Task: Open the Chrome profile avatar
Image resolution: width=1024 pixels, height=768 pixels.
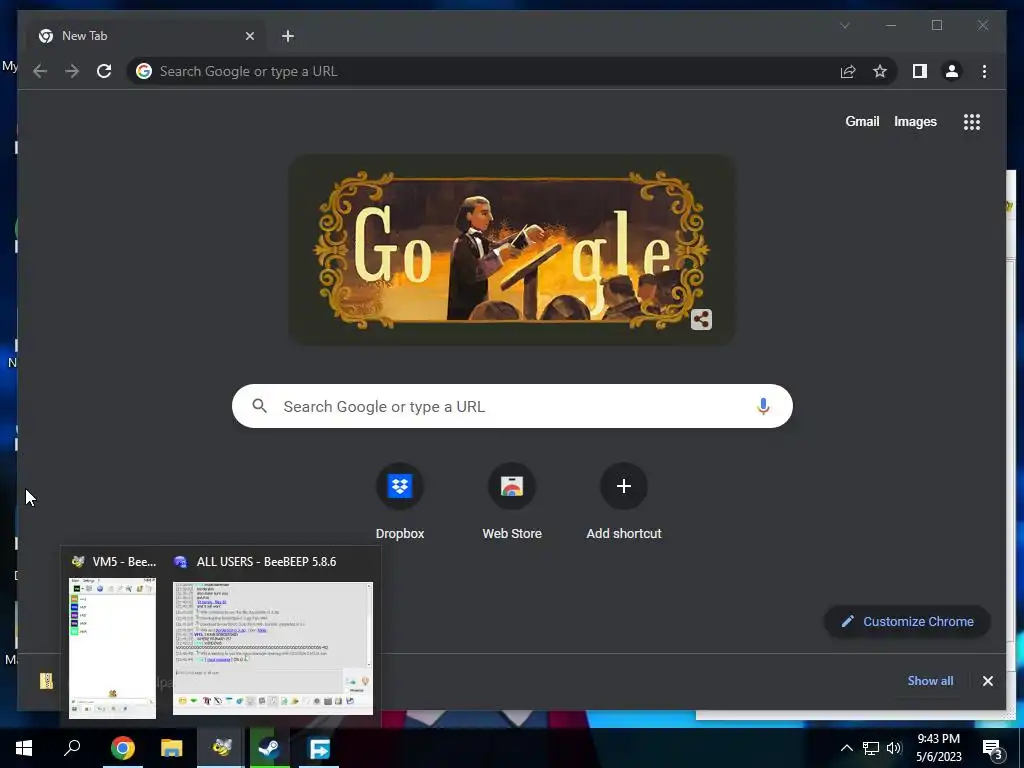Action: 952,71
